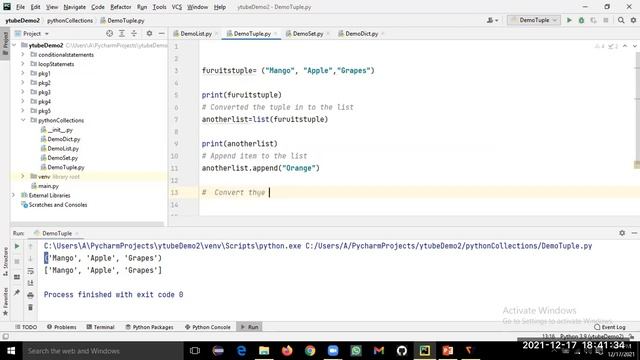Open Python Console tool window
640x360 pixels.
(208, 327)
